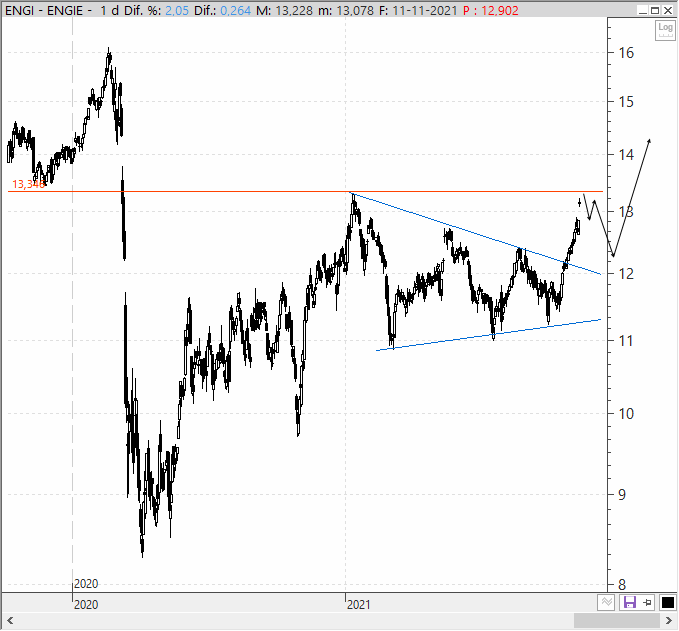Click the 8 price axis label

coord(622,585)
